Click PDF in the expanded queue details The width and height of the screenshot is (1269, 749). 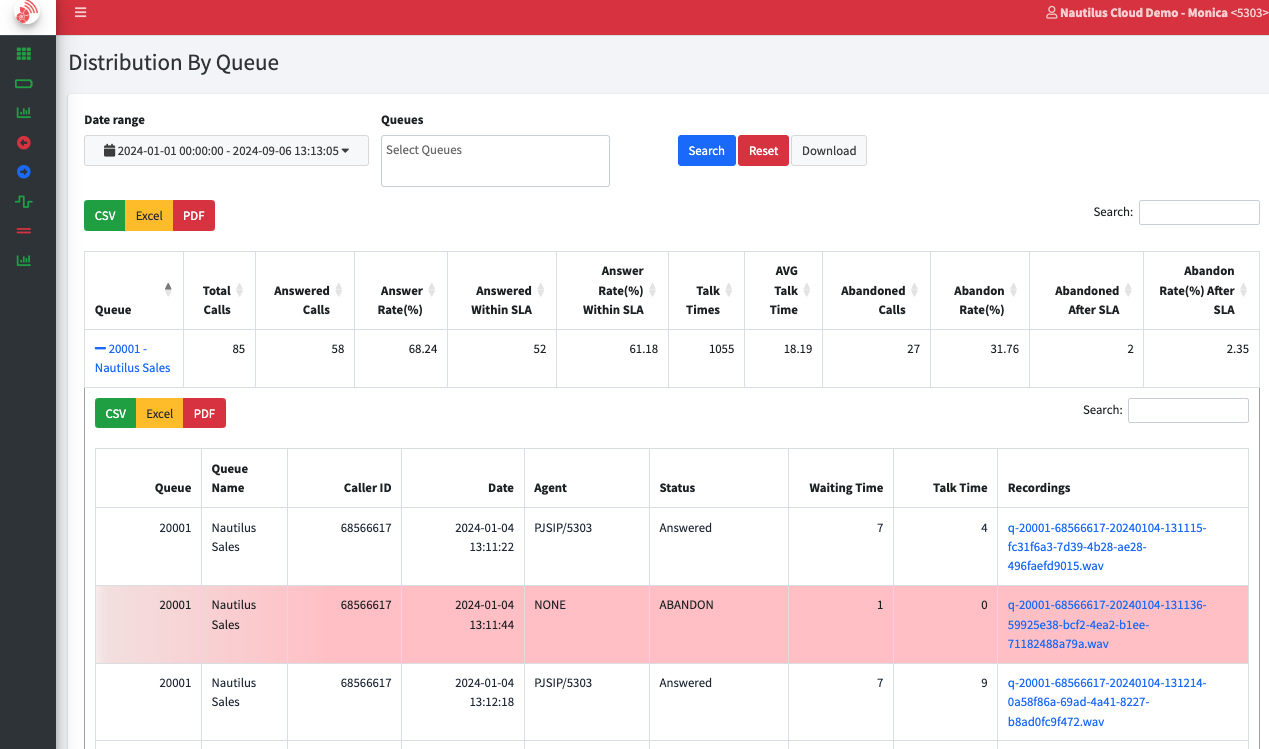tap(205, 414)
